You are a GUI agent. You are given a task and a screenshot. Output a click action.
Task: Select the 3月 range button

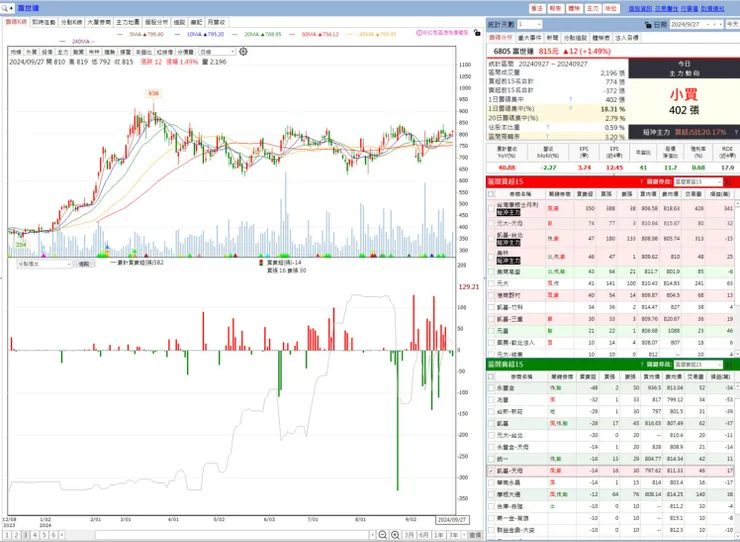[x=409, y=535]
